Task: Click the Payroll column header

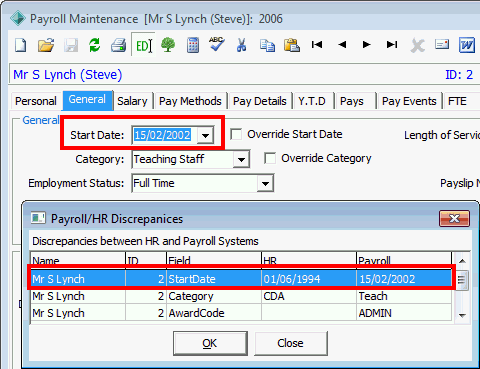Action: [x=404, y=260]
